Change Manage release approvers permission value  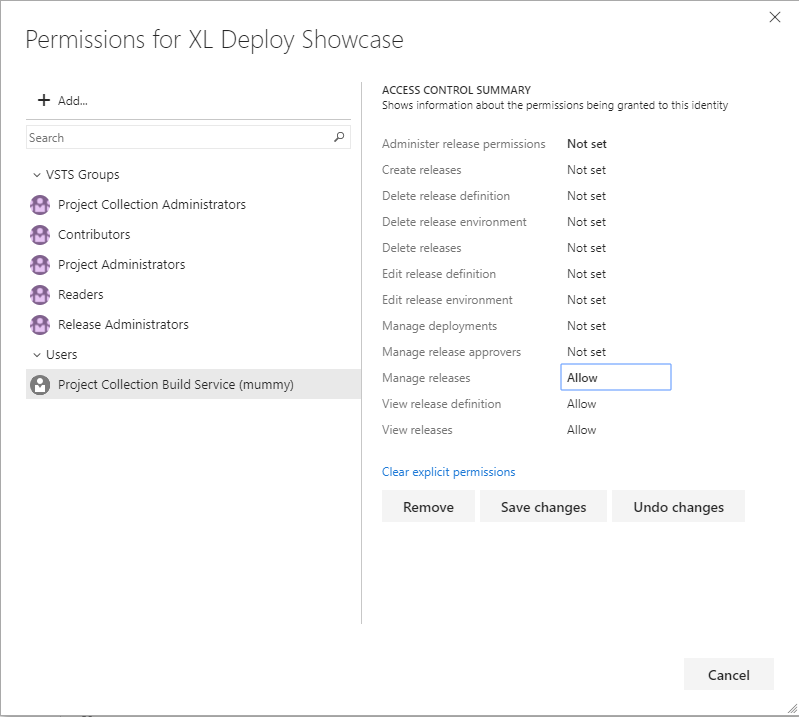pos(587,352)
